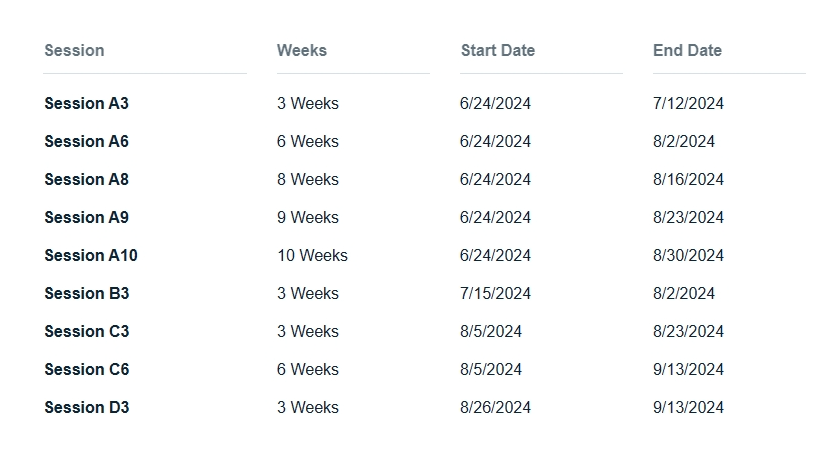Choose Session A10 in the table
This screenshot has height=468, width=822.
[91, 255]
